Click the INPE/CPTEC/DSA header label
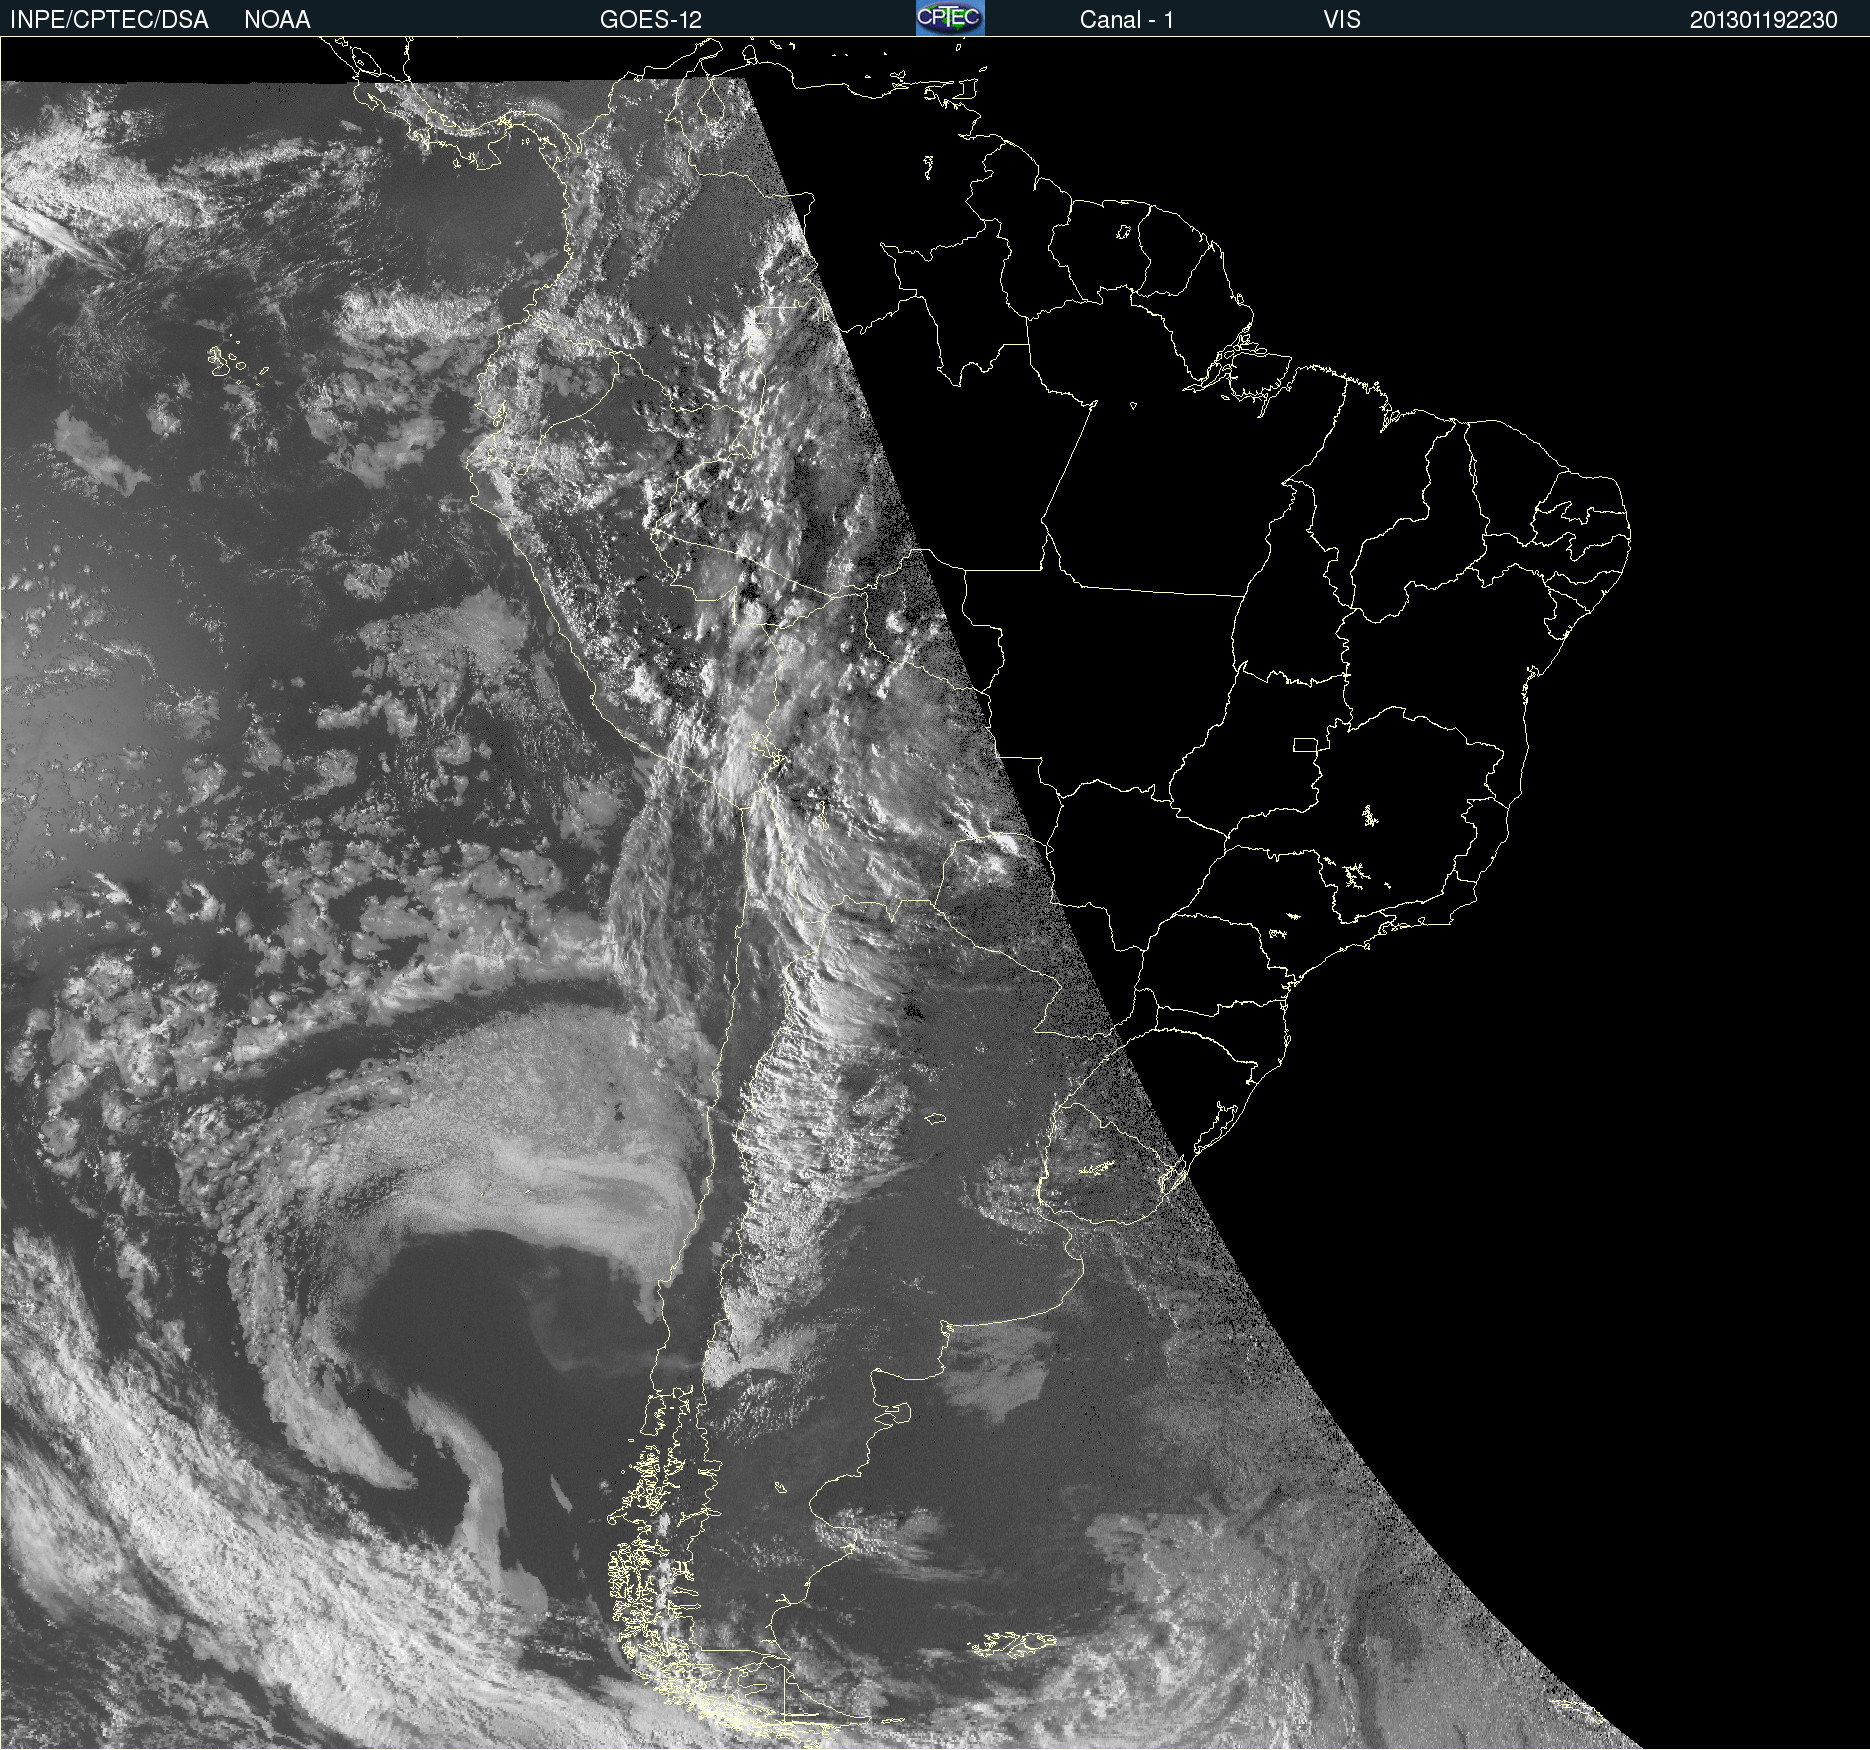The image size is (1870, 1750). [x=109, y=20]
